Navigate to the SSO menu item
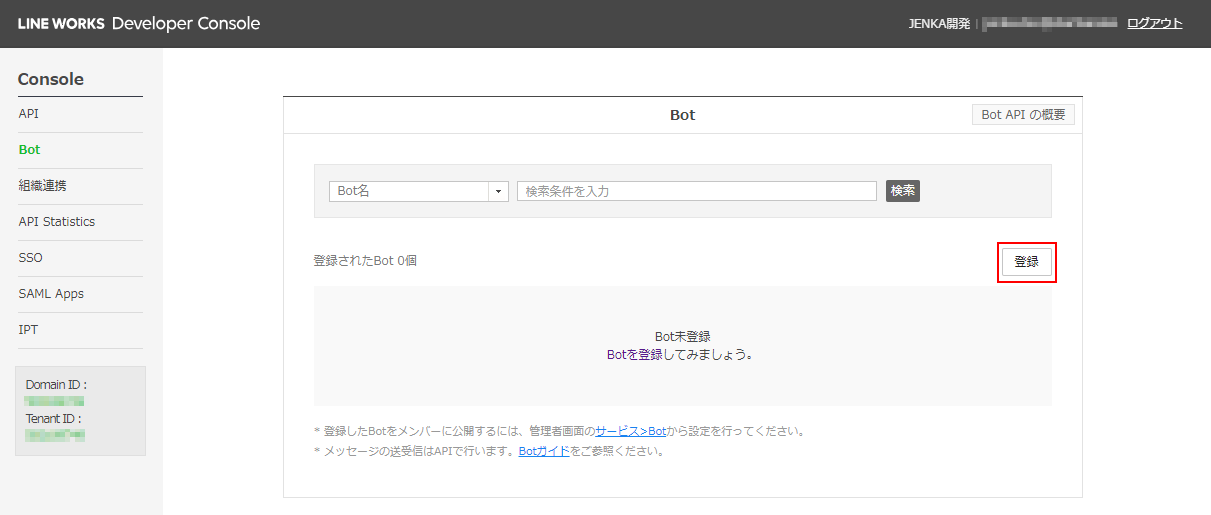 (x=31, y=258)
